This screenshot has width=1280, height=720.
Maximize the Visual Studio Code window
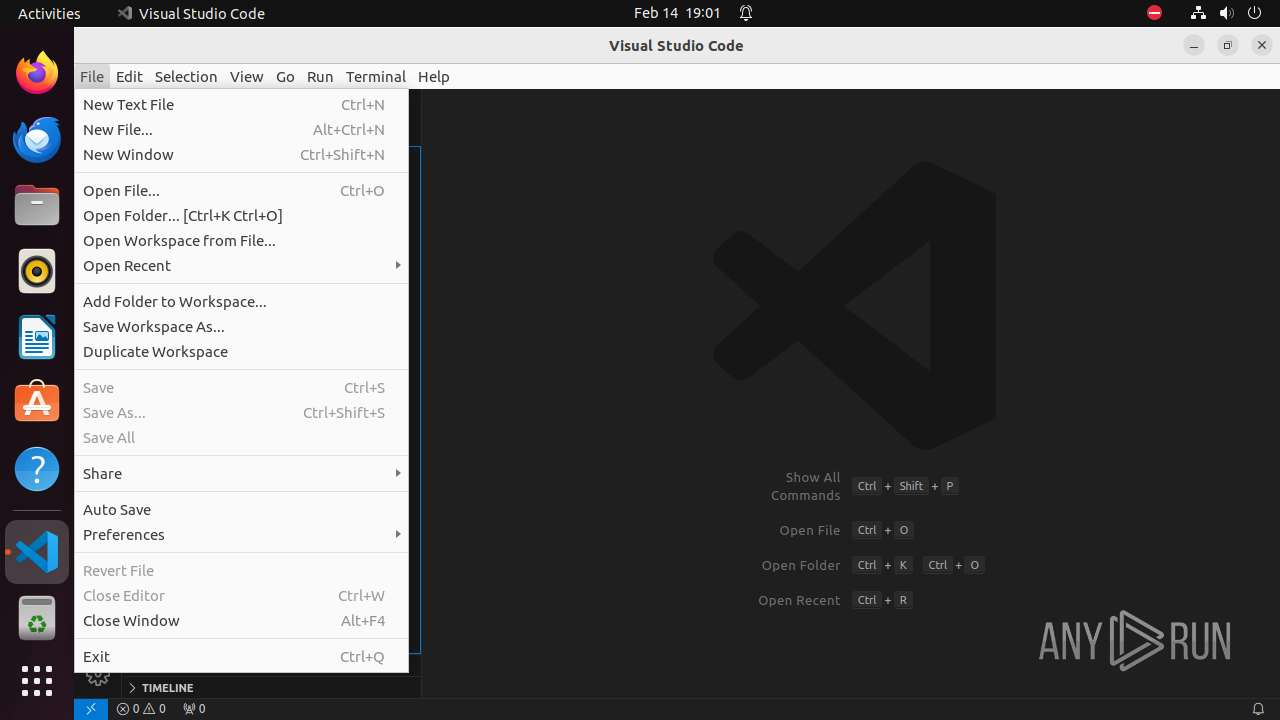1228,45
